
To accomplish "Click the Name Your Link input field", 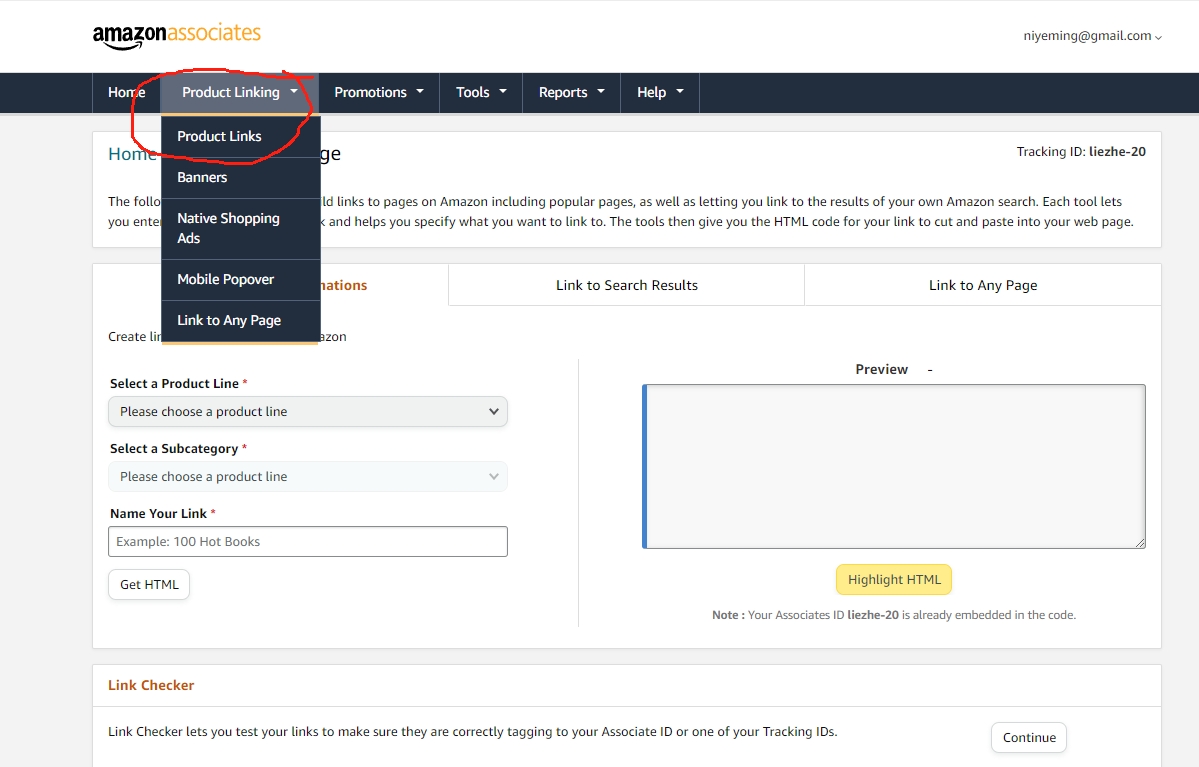I will (x=308, y=541).
